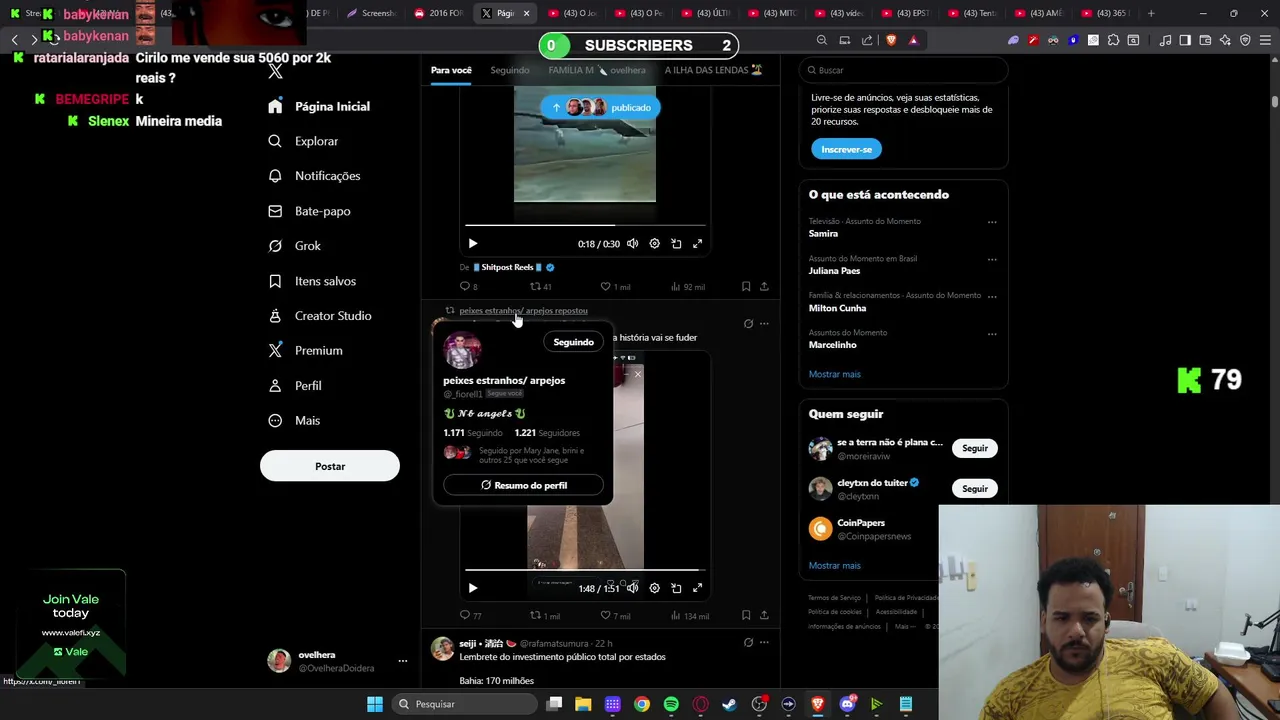
Task: Focus the Buscar search field
Action: pos(904,70)
